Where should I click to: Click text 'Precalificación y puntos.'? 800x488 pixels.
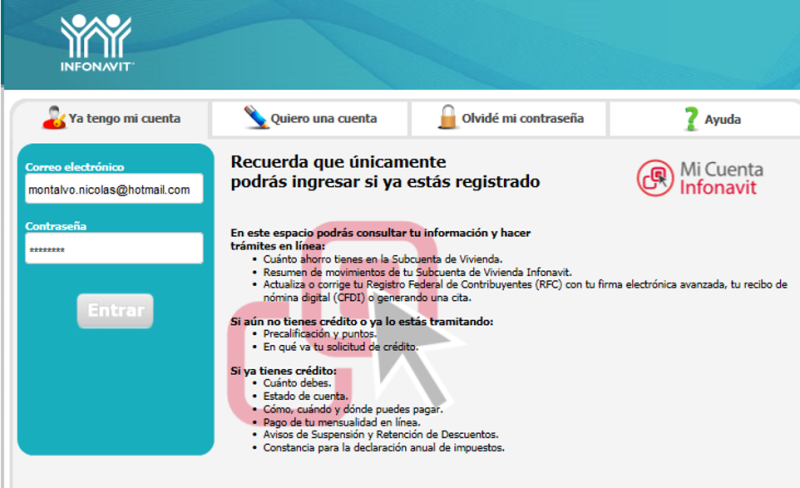[x=320, y=334]
